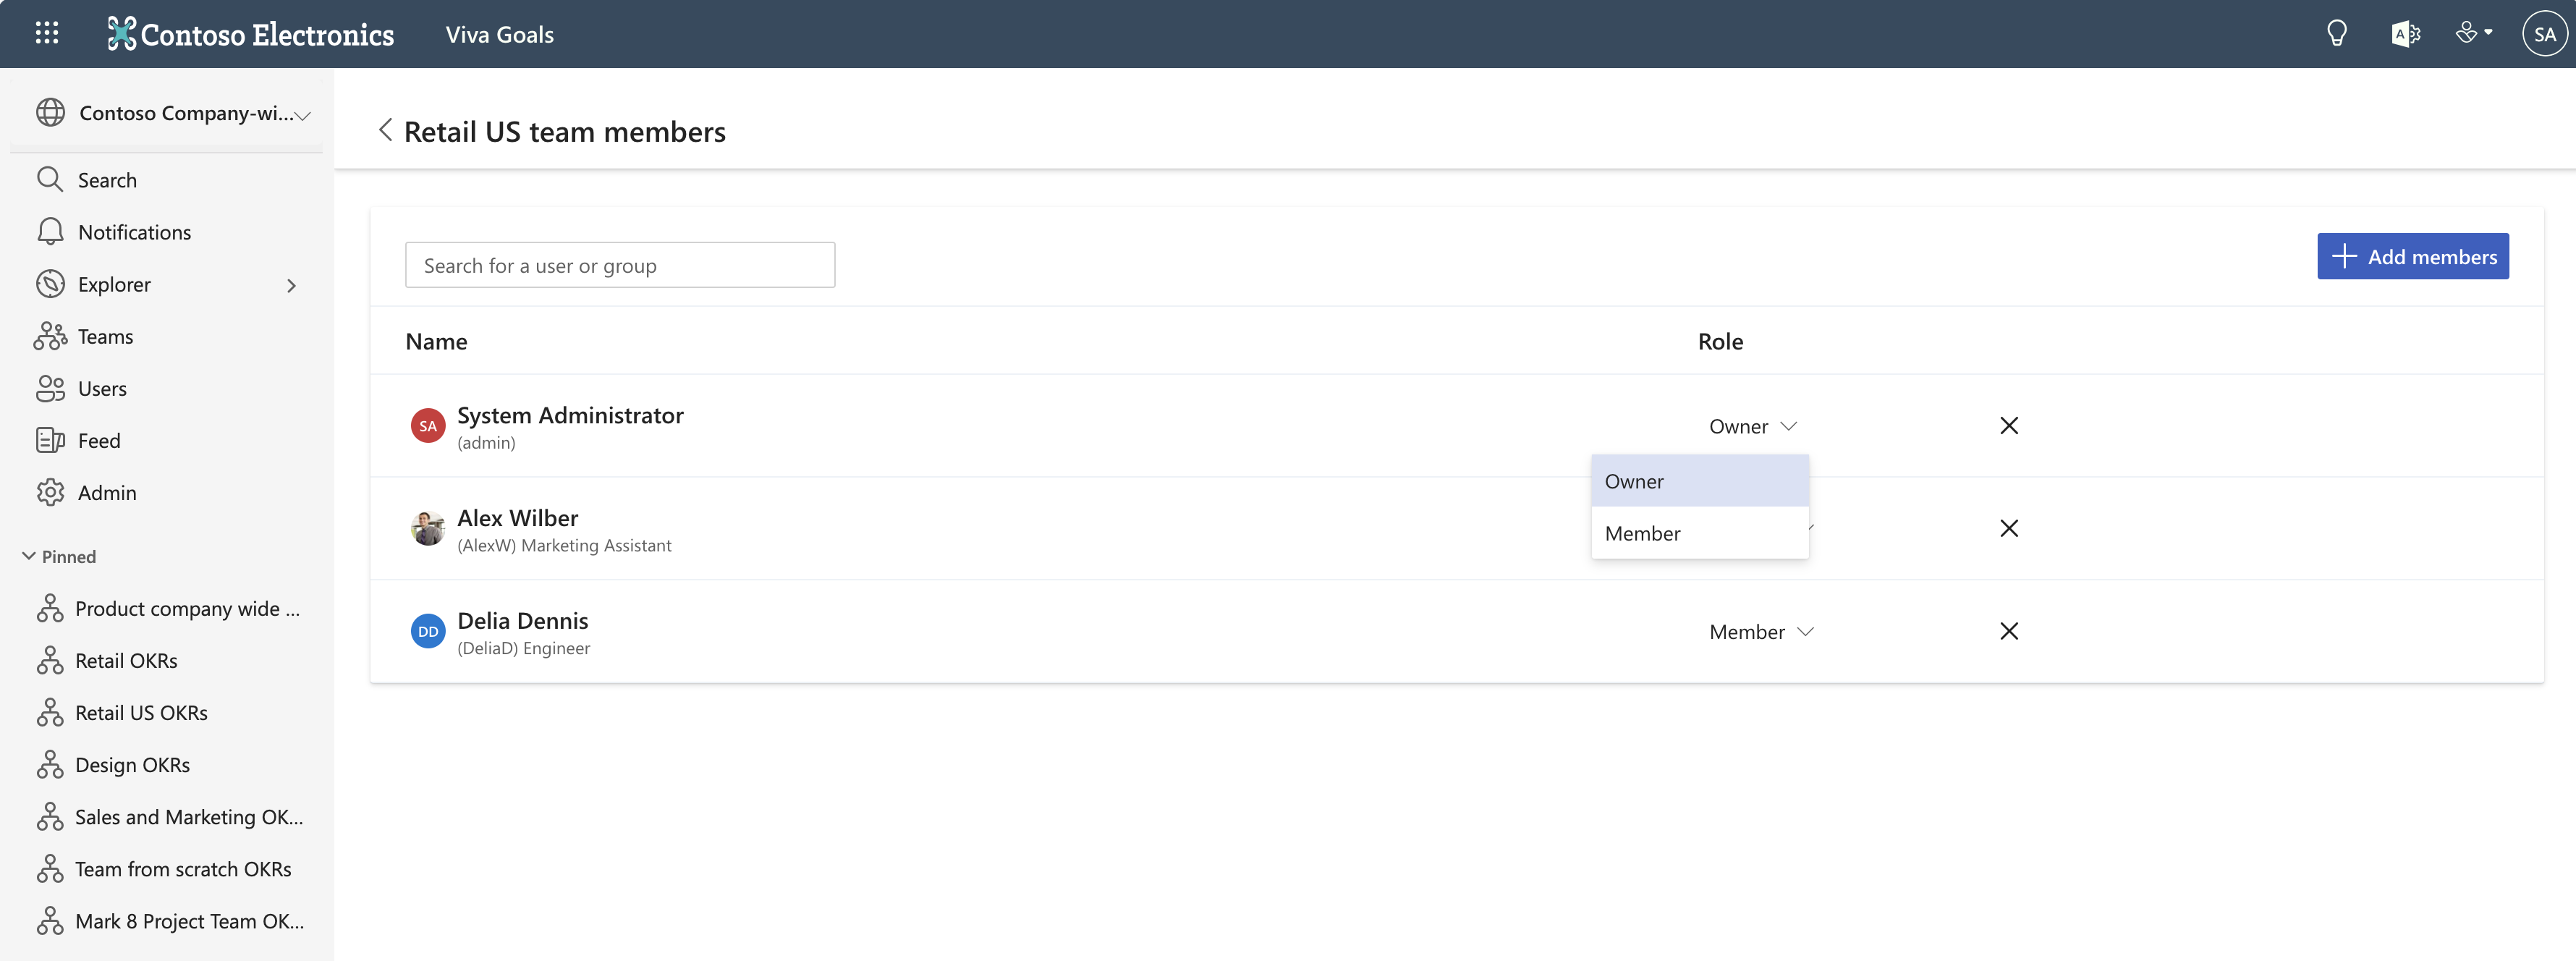Screen dimensions: 2576x961
Task: Click the SA avatar beside System Administrator
Action: pyautogui.click(x=428, y=426)
